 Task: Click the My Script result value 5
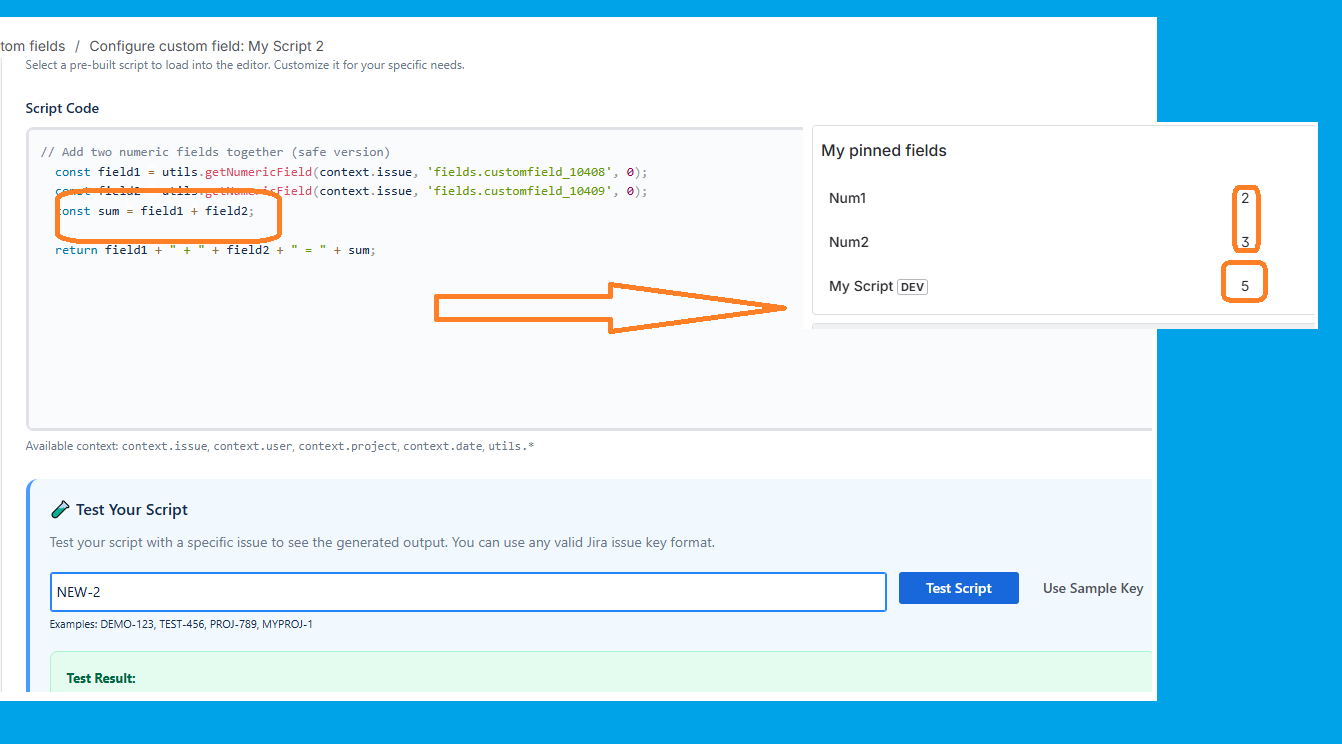(1245, 286)
